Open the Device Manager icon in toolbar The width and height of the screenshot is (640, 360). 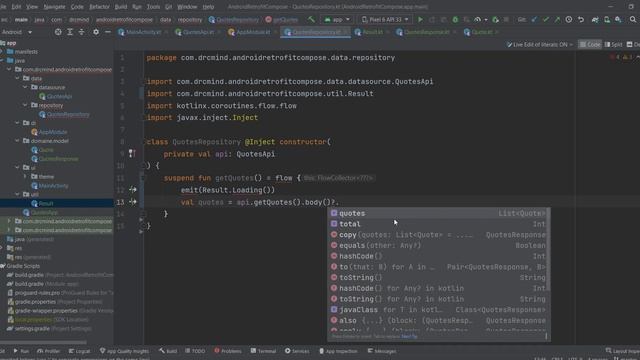607,20
